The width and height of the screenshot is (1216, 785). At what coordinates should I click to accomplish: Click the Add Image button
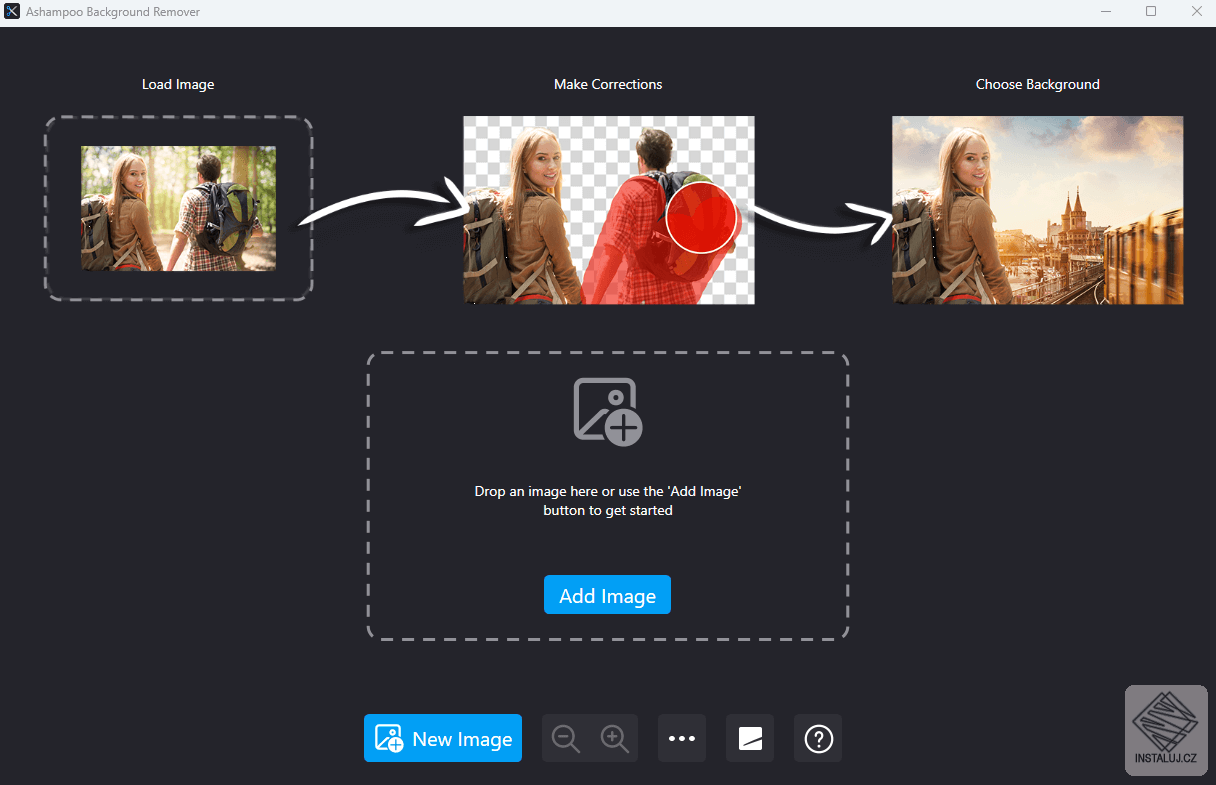(x=607, y=595)
